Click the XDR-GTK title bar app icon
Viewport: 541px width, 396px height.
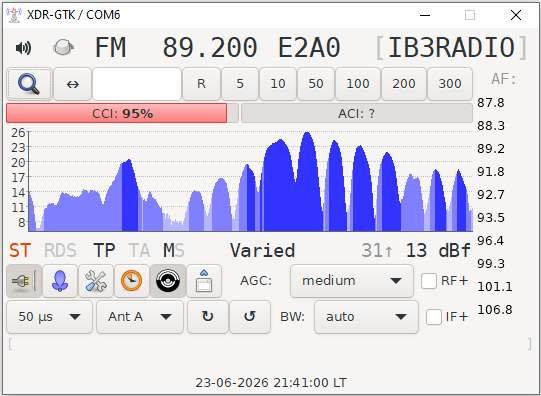coord(14,15)
